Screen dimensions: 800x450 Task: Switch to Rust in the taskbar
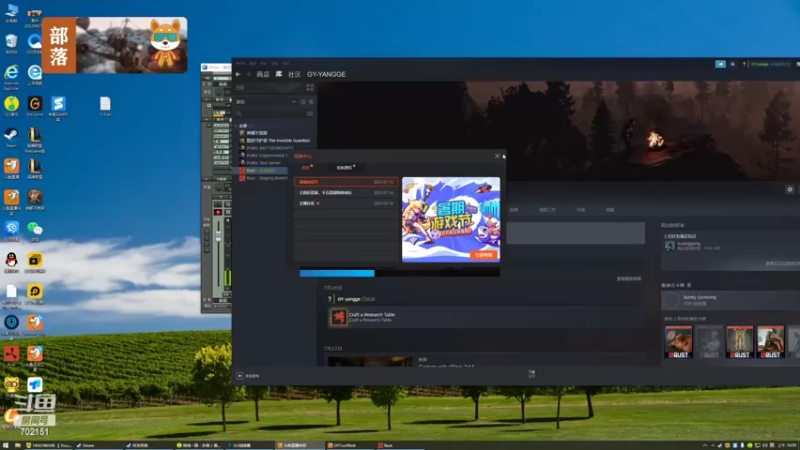(x=399, y=445)
